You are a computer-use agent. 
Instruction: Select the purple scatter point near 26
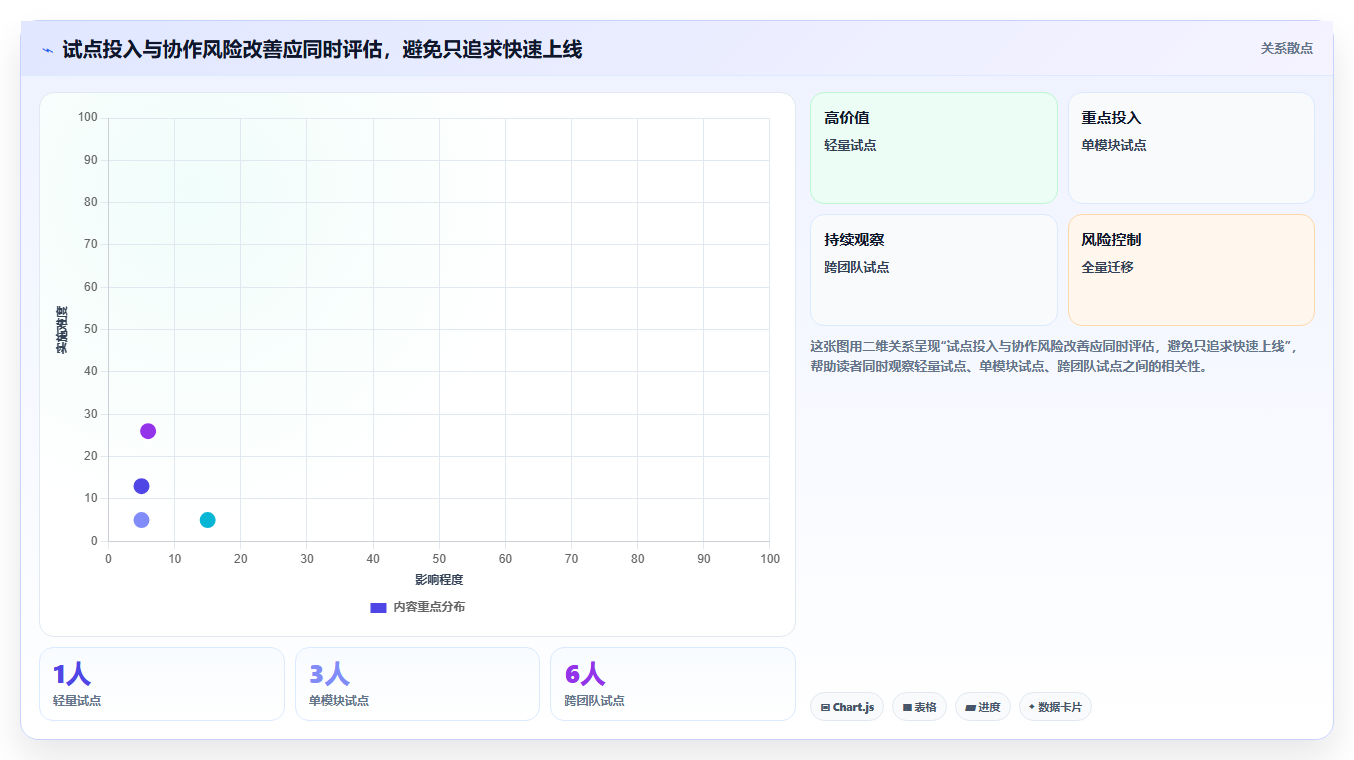coord(148,431)
